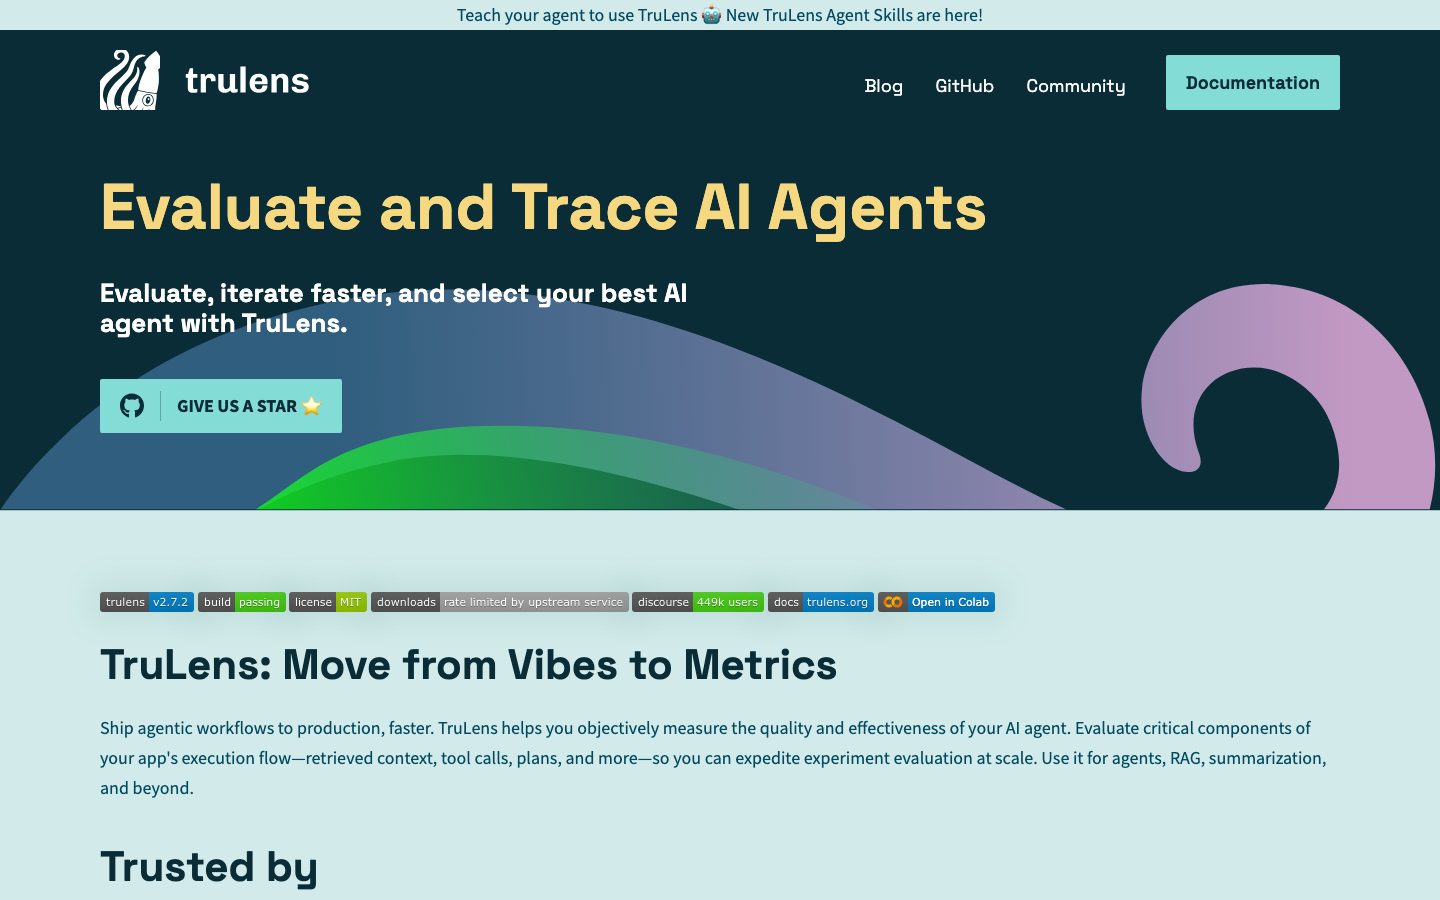Screen dimensions: 1440x900
Task: Open the license MIT badge
Action: 328,602
